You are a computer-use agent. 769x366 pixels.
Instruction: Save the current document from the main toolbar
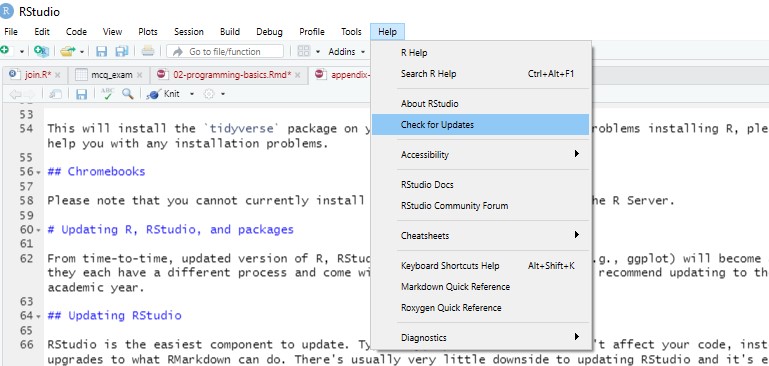point(102,51)
